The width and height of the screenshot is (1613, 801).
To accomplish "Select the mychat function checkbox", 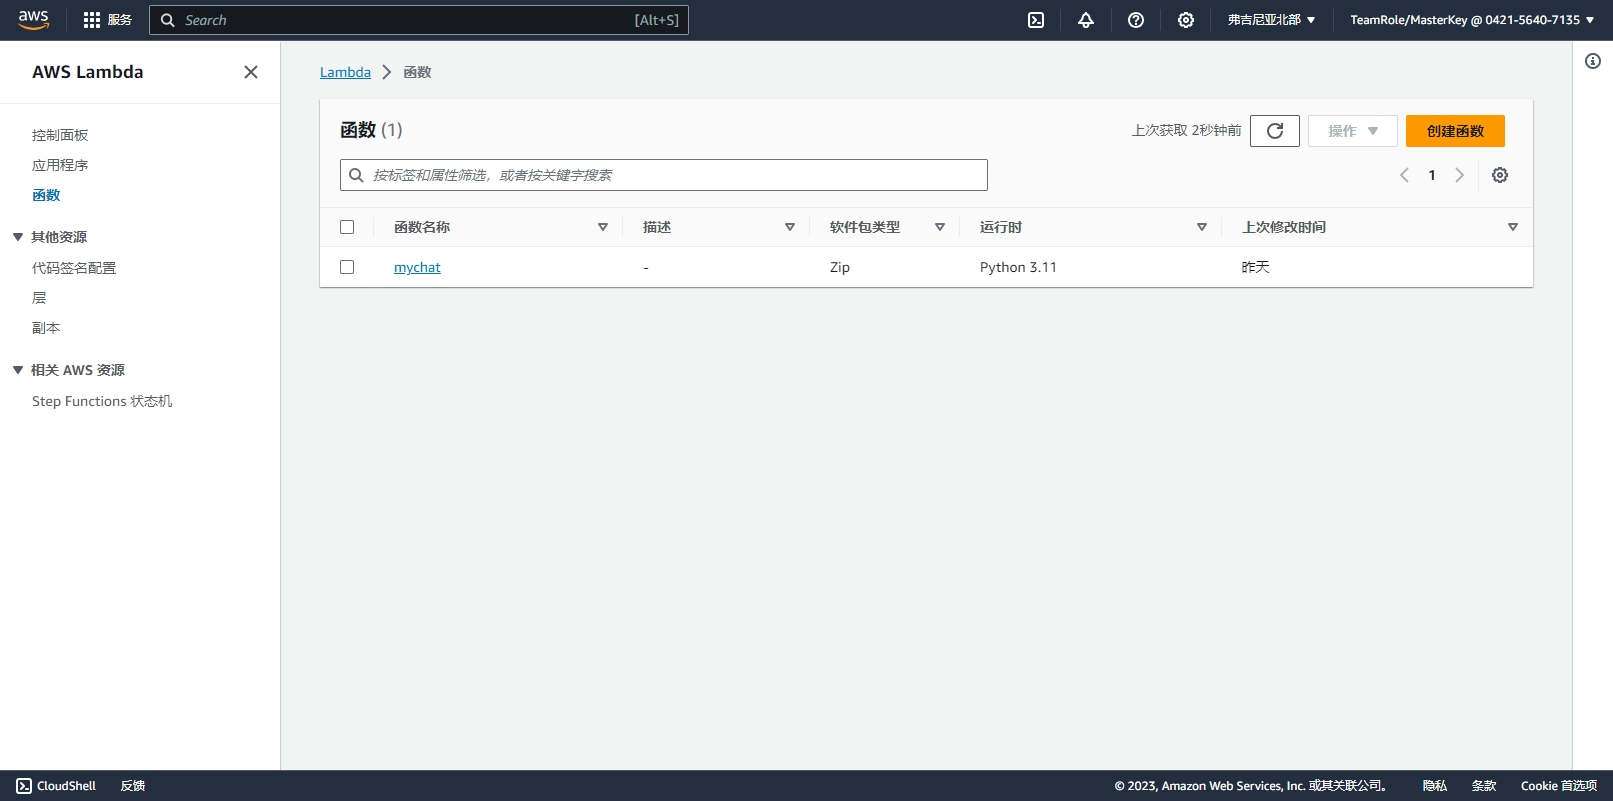I will click(347, 267).
